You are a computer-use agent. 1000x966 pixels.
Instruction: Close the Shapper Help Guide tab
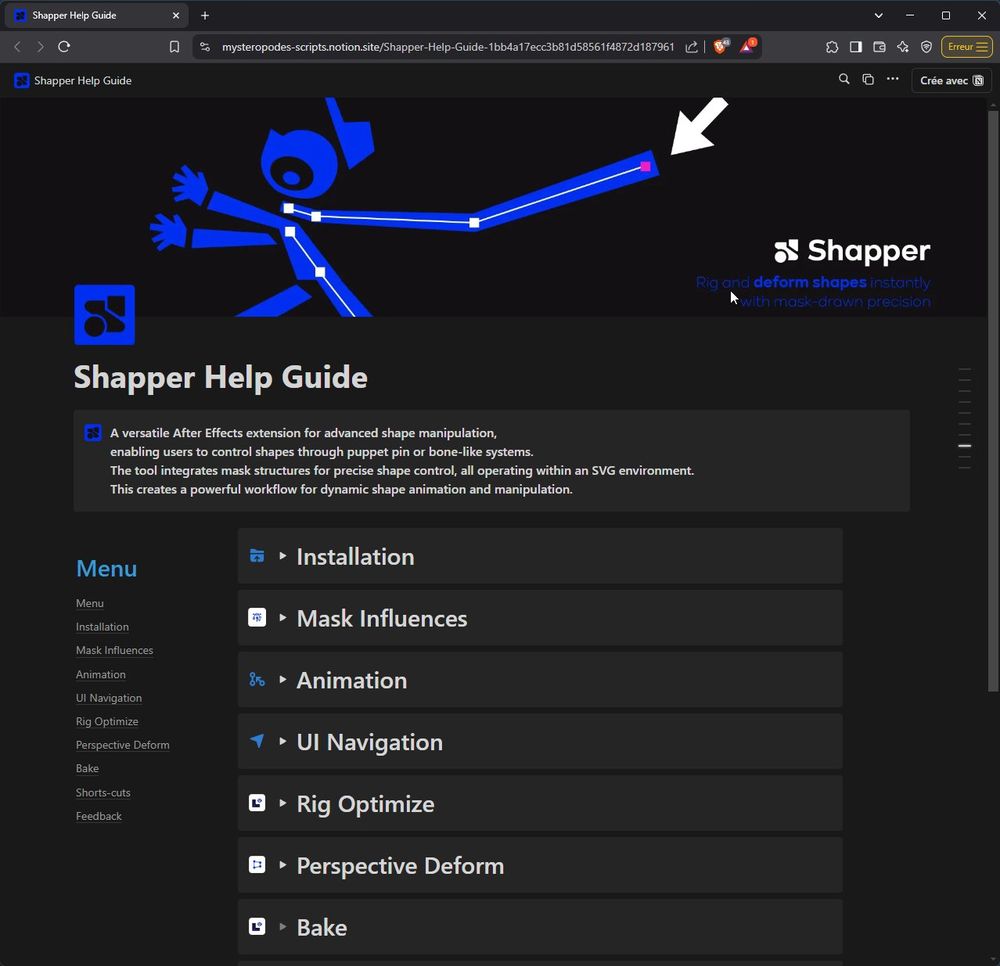[176, 15]
